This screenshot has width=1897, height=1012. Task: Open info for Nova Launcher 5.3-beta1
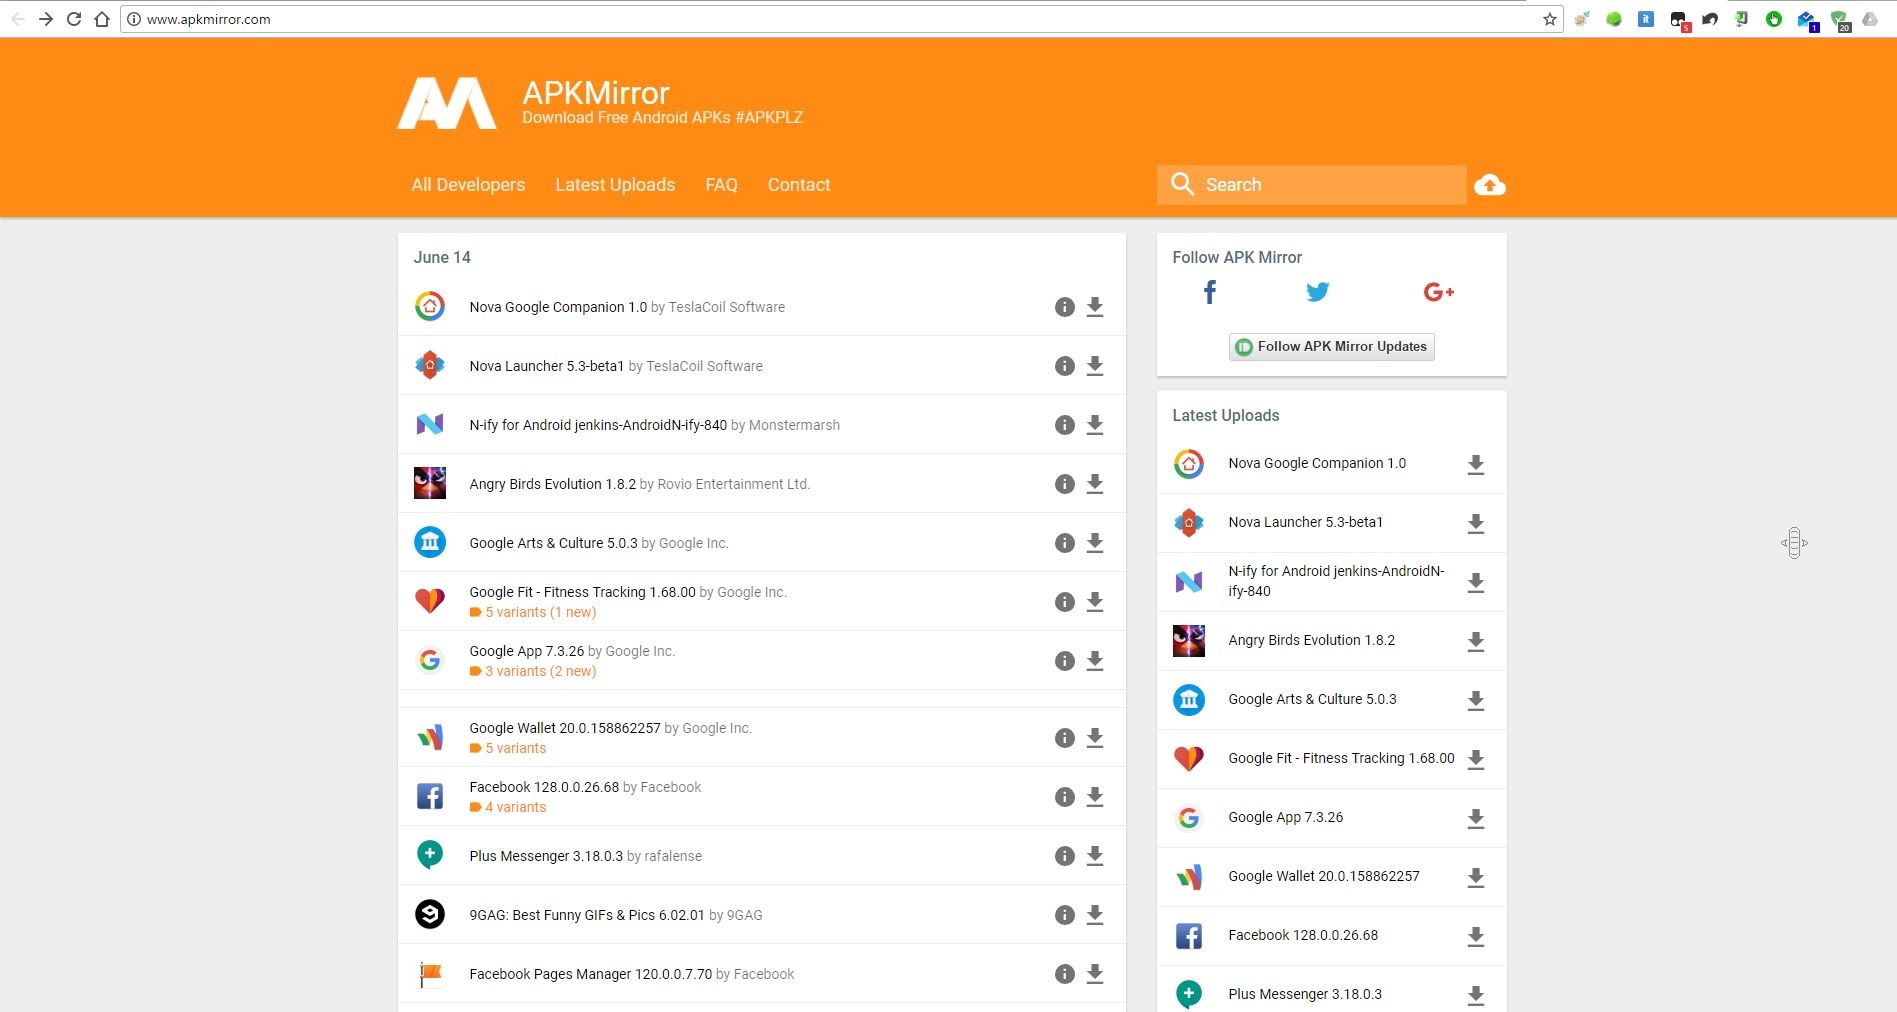click(x=1064, y=366)
